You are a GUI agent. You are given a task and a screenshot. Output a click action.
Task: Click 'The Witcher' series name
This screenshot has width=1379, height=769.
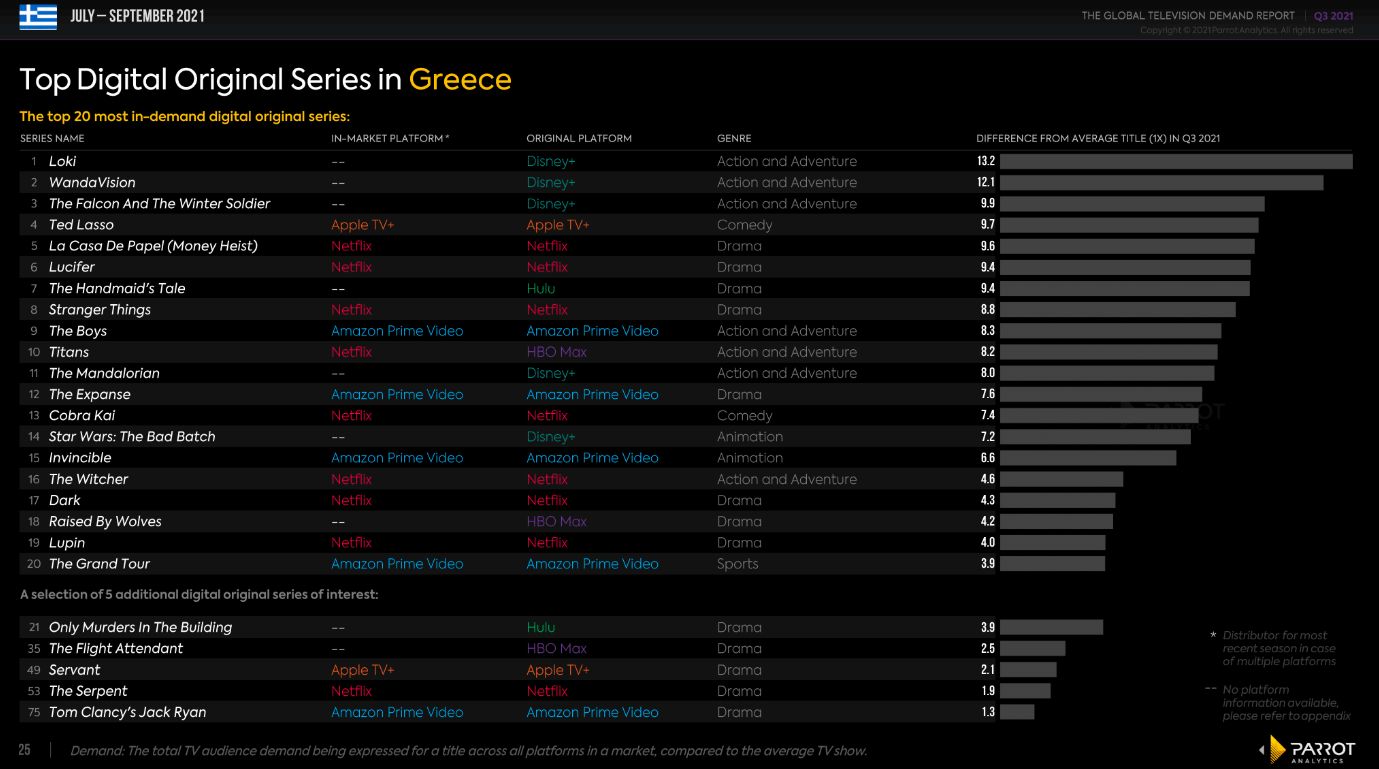(89, 479)
